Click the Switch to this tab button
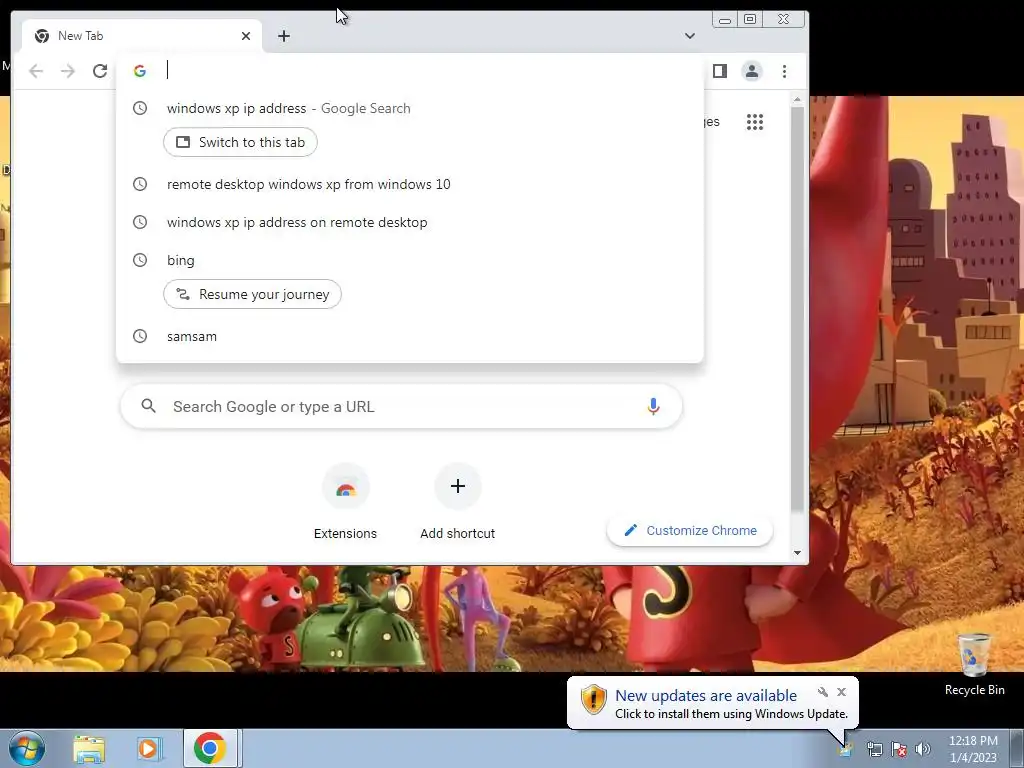Viewport: 1024px width, 768px height. pos(240,142)
